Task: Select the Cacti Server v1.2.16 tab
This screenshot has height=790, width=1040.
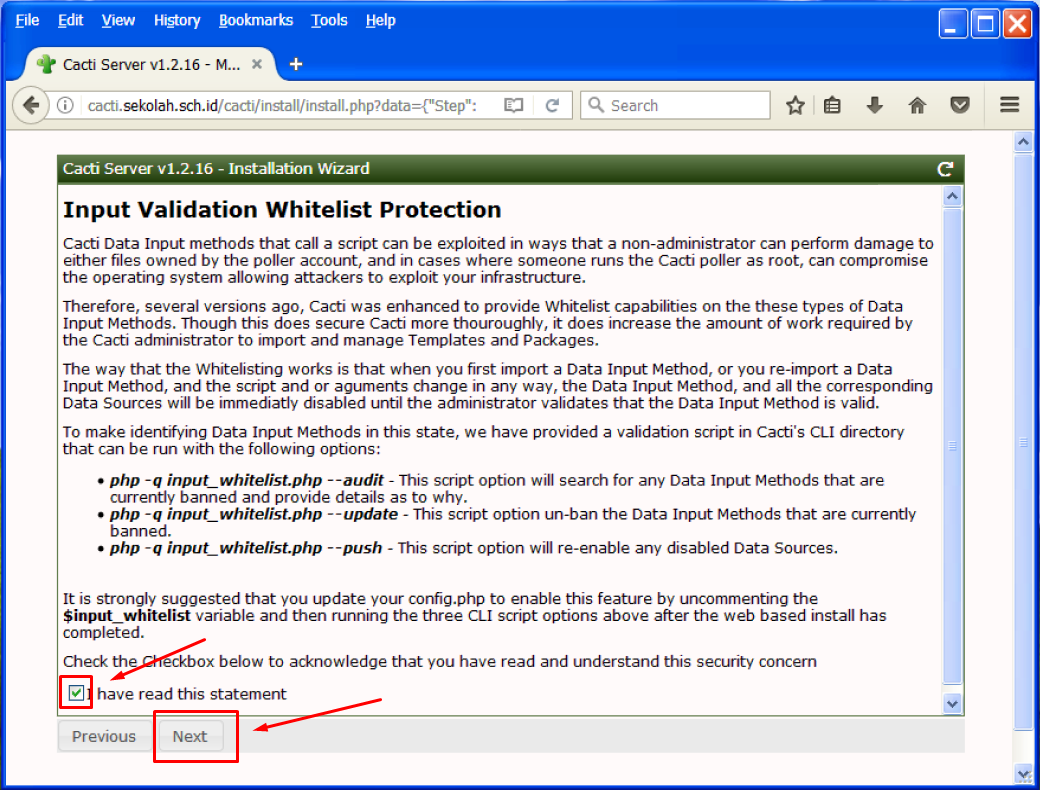Action: pyautogui.click(x=150, y=64)
